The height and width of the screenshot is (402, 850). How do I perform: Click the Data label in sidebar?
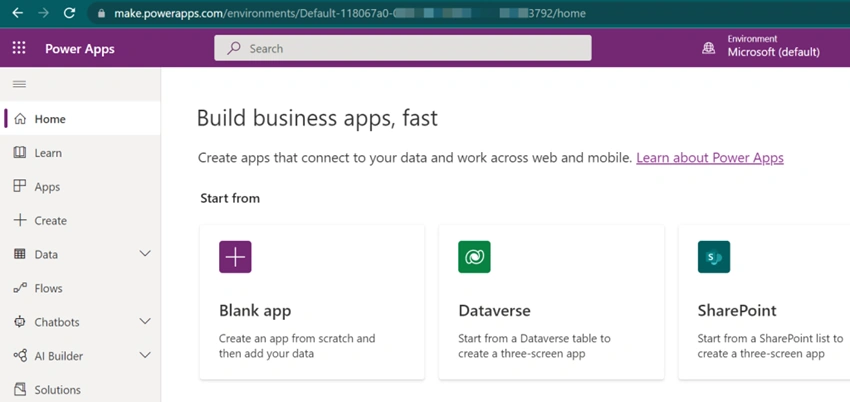coord(46,254)
